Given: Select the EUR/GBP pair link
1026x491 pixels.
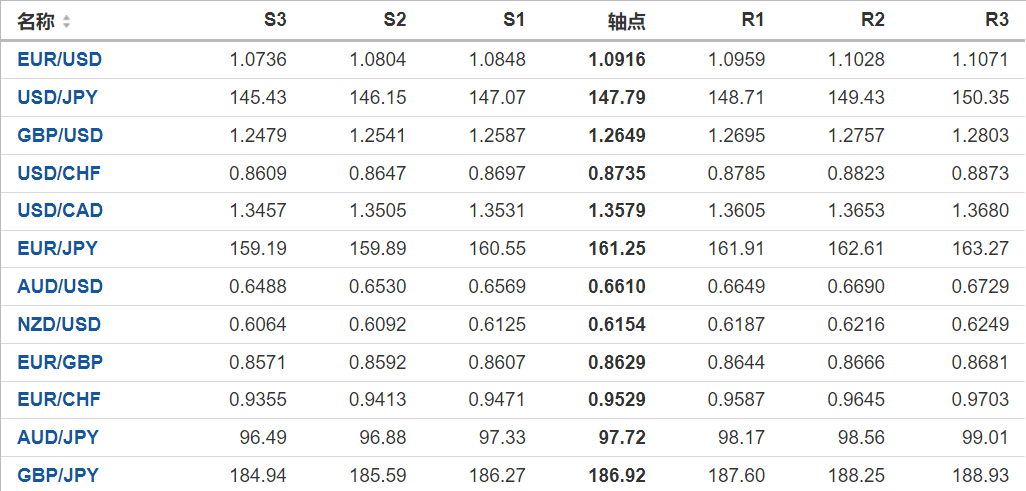Looking at the screenshot, I should 60,362.
